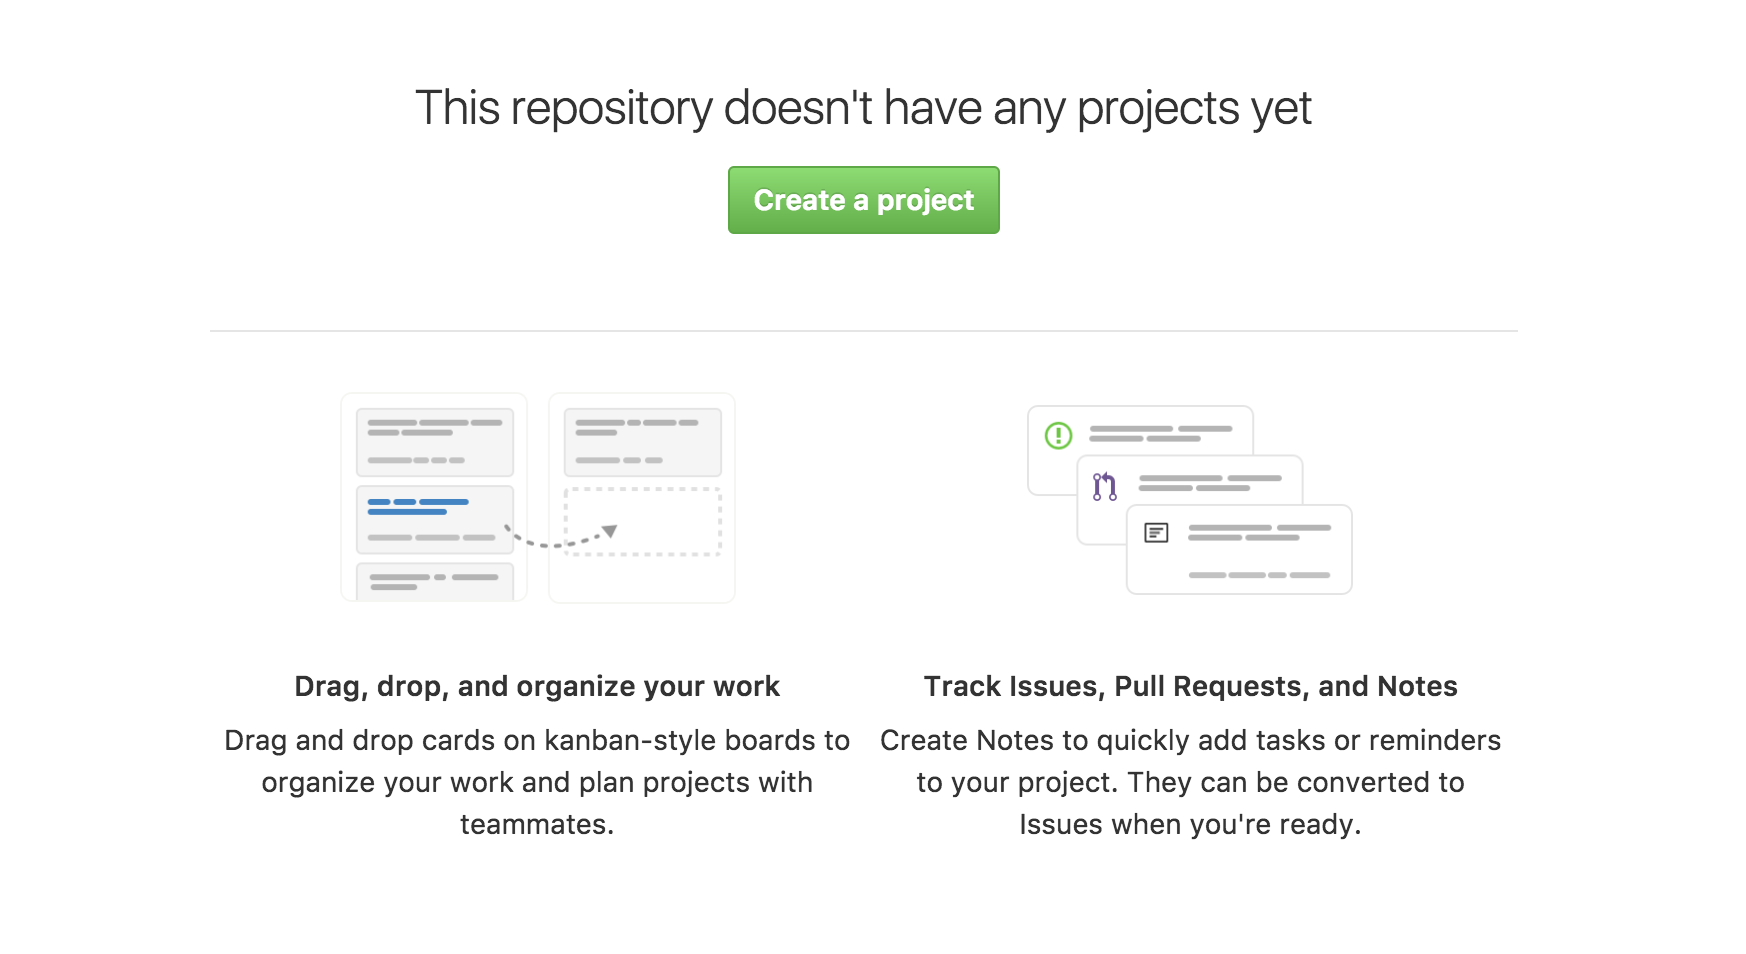Click the small arrow inside the dashed box
This screenshot has height=954, width=1746.
point(609,531)
